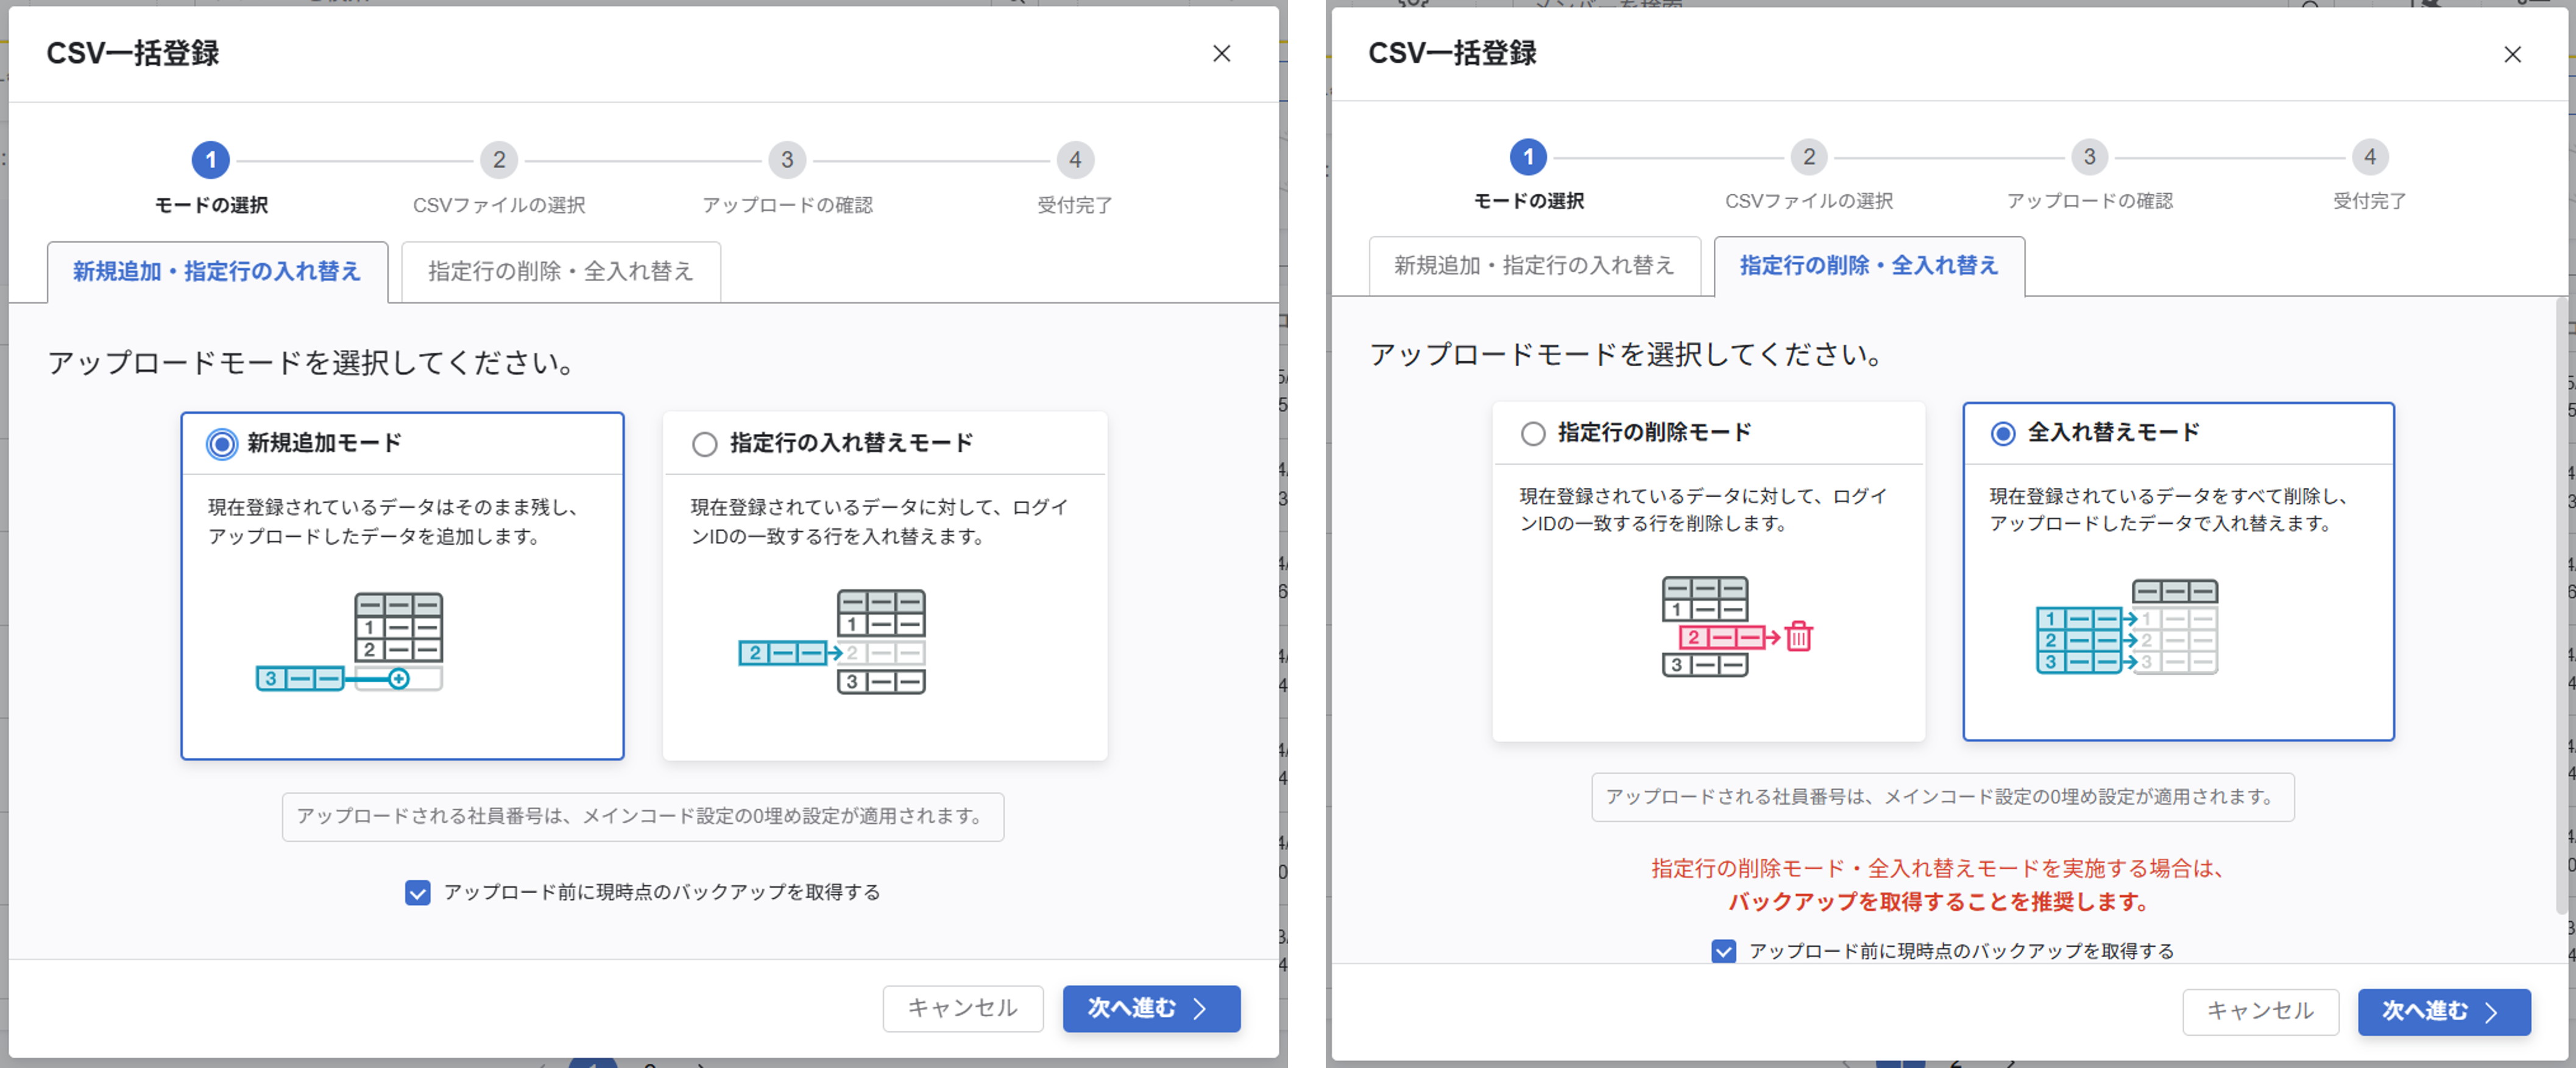Toggle backup checkbox in left dialog
Image resolution: width=2576 pixels, height=1068 pixels.
[x=418, y=892]
